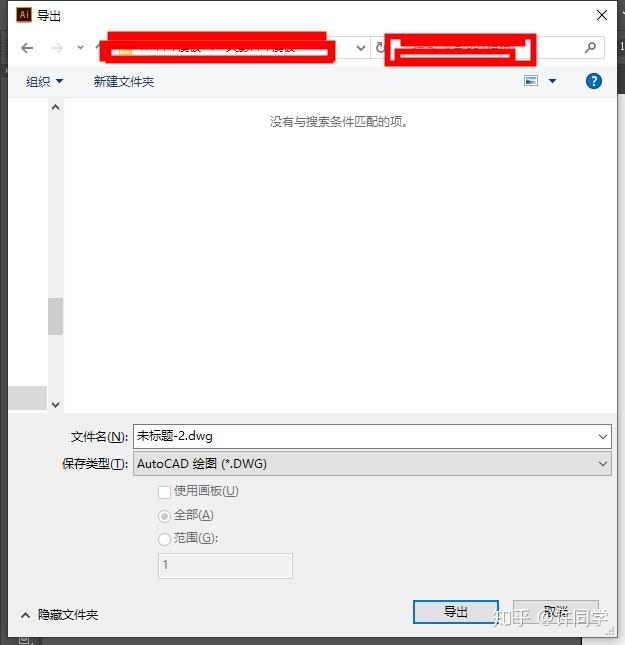625x645 pixels.
Task: Click the Forward navigation arrow
Action: 56,48
